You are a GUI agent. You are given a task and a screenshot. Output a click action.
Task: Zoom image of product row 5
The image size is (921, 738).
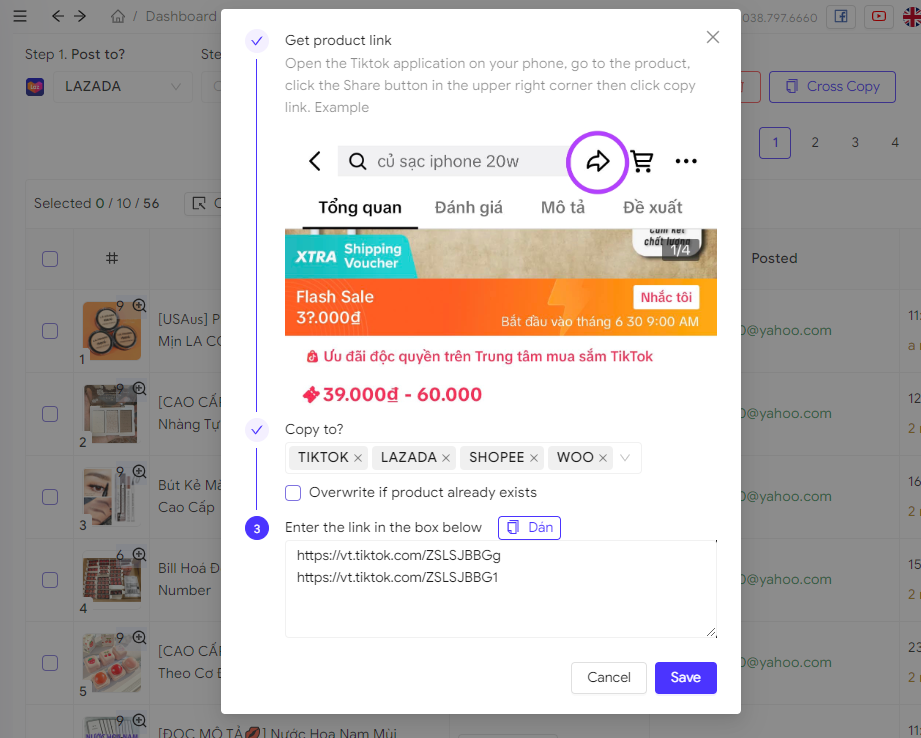pos(139,637)
